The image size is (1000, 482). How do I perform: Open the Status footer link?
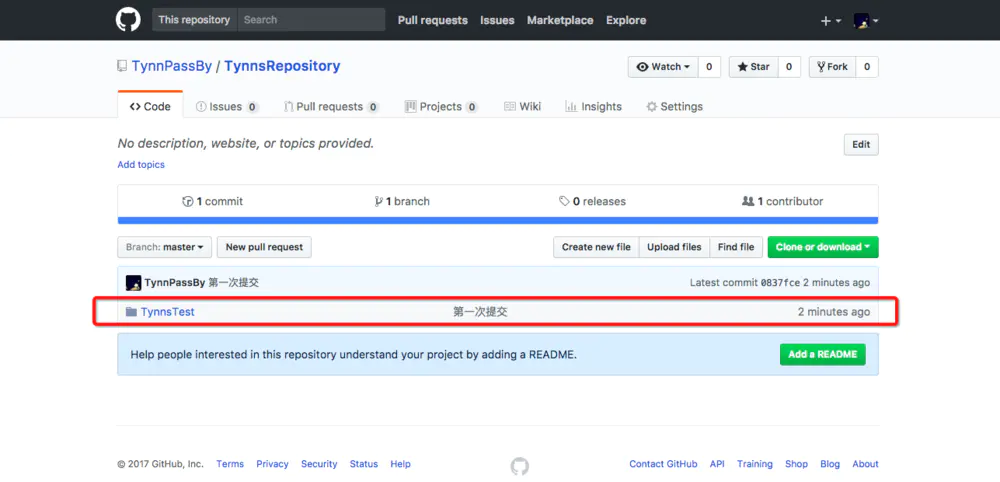pos(364,464)
